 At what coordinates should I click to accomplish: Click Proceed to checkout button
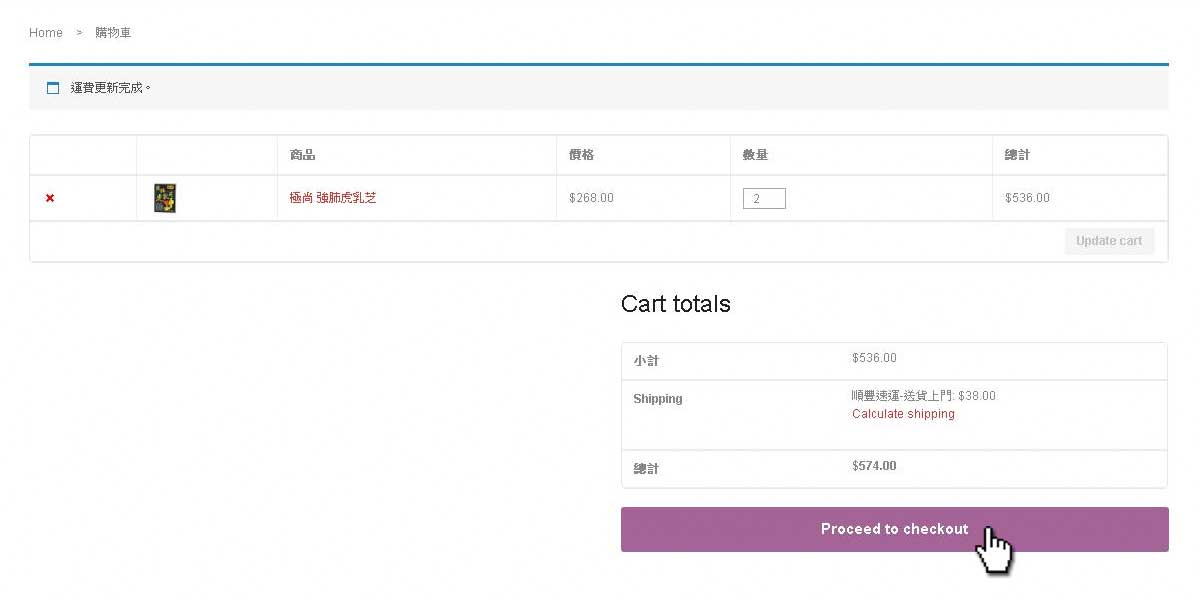894,529
